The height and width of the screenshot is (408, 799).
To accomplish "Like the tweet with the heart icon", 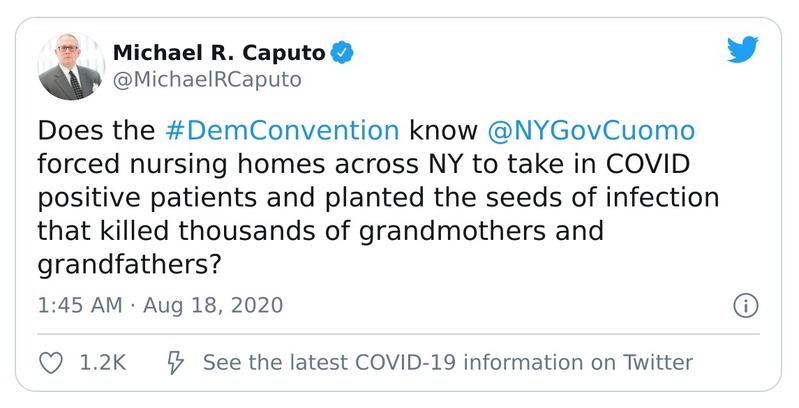I will (x=49, y=362).
